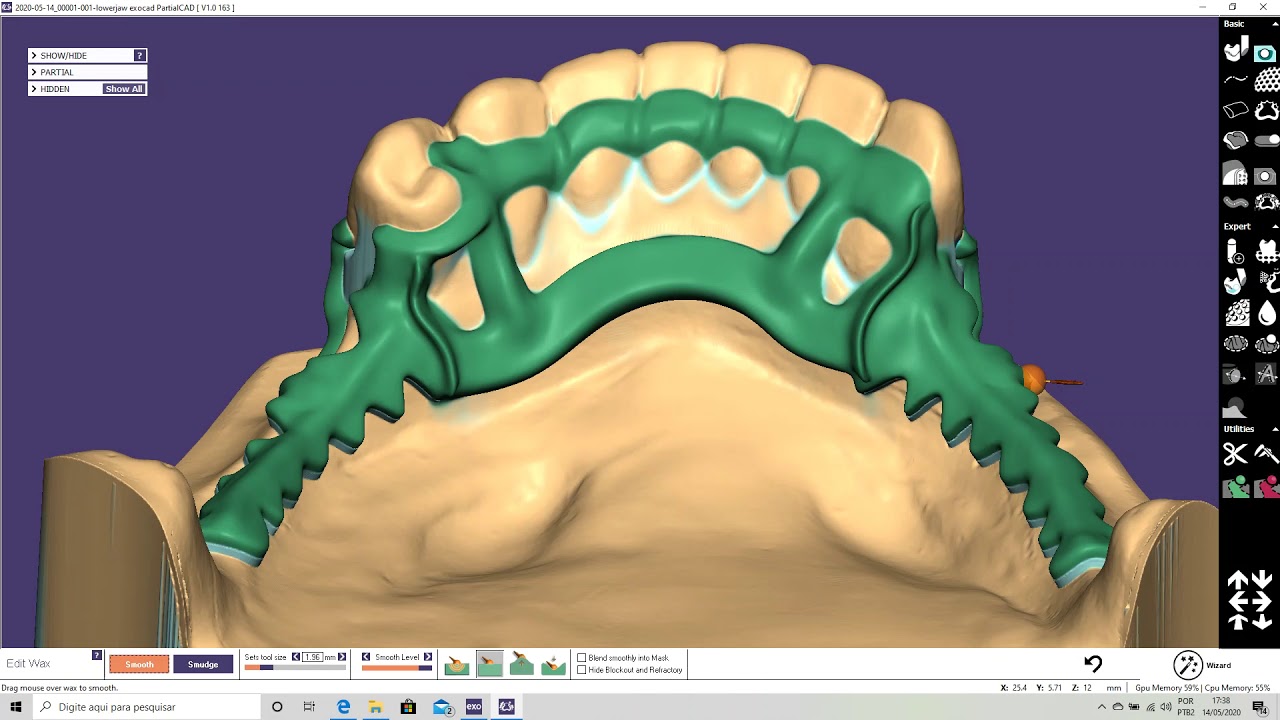This screenshot has width=1280, height=720.
Task: Click the tool size value field
Action: tap(313, 657)
